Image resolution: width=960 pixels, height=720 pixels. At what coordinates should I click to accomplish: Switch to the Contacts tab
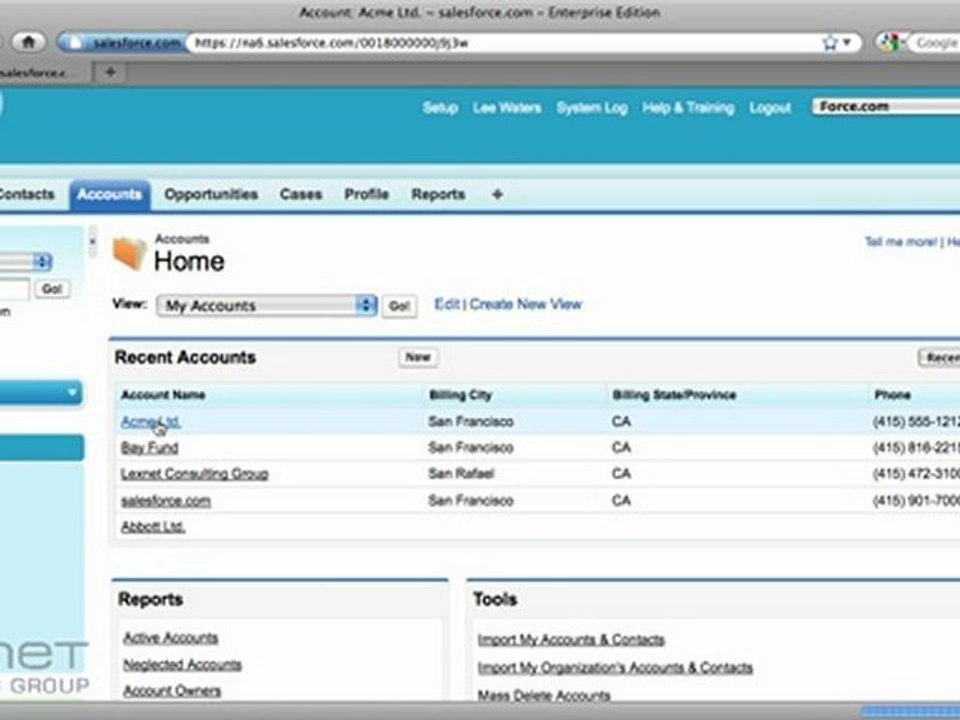(26, 195)
